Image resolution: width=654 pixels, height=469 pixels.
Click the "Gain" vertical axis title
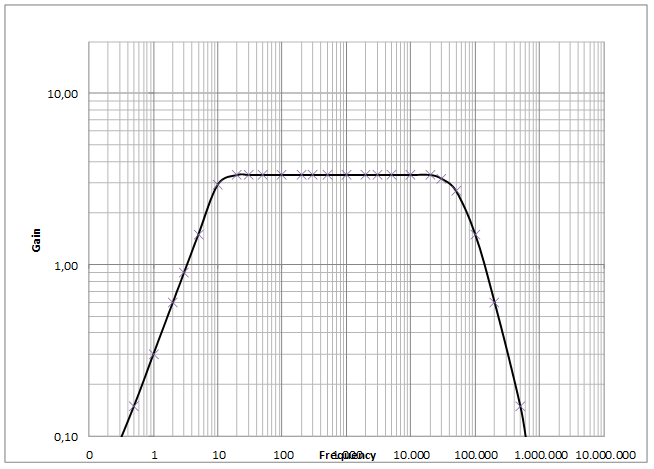(36, 239)
